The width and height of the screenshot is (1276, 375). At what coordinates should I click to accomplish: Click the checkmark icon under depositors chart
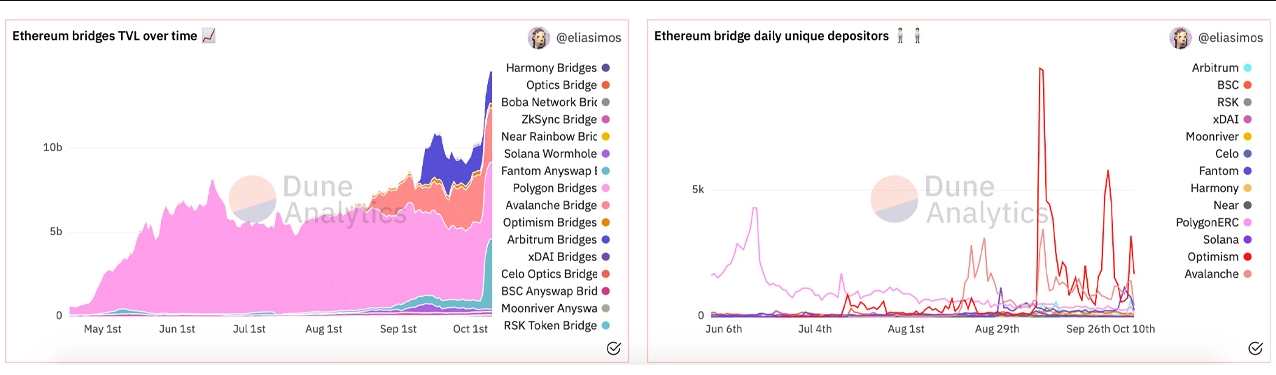click(1256, 348)
